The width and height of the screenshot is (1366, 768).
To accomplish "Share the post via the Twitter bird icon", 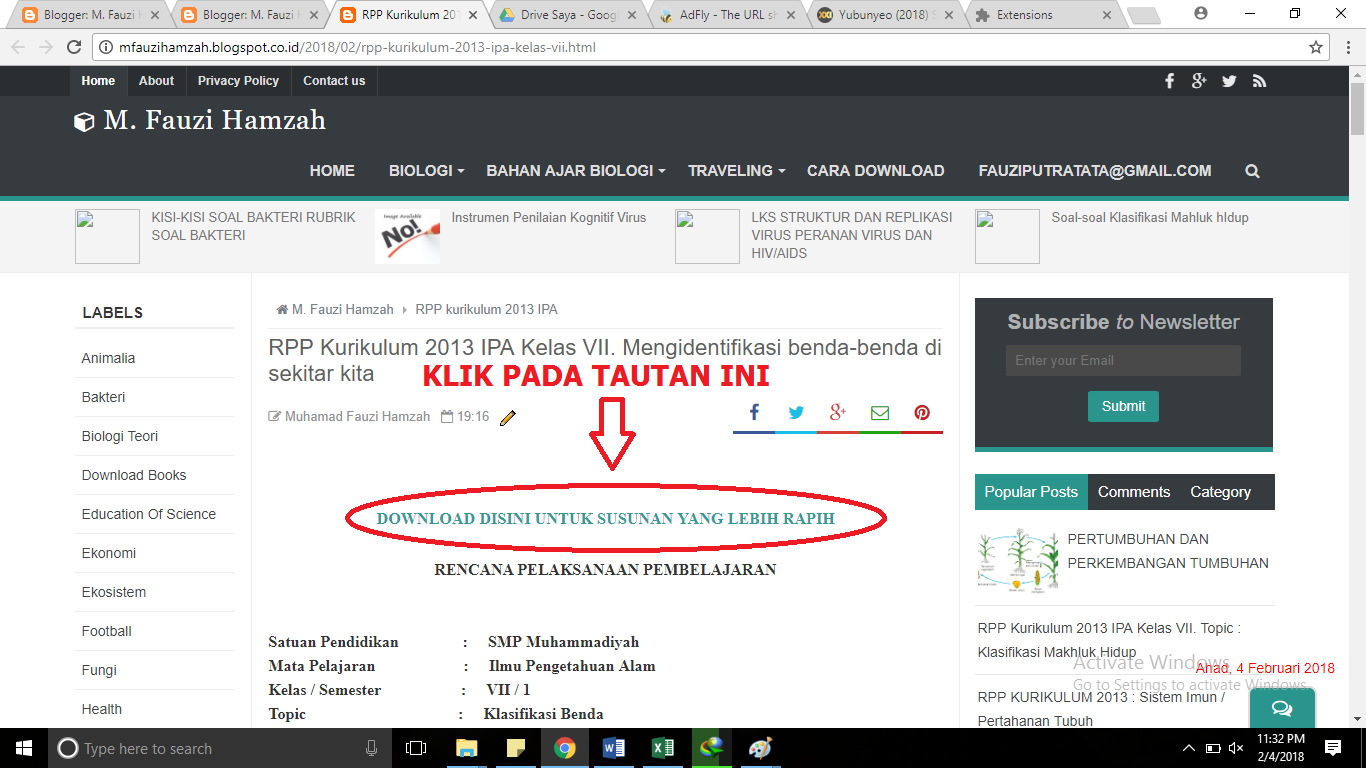I will coord(795,412).
